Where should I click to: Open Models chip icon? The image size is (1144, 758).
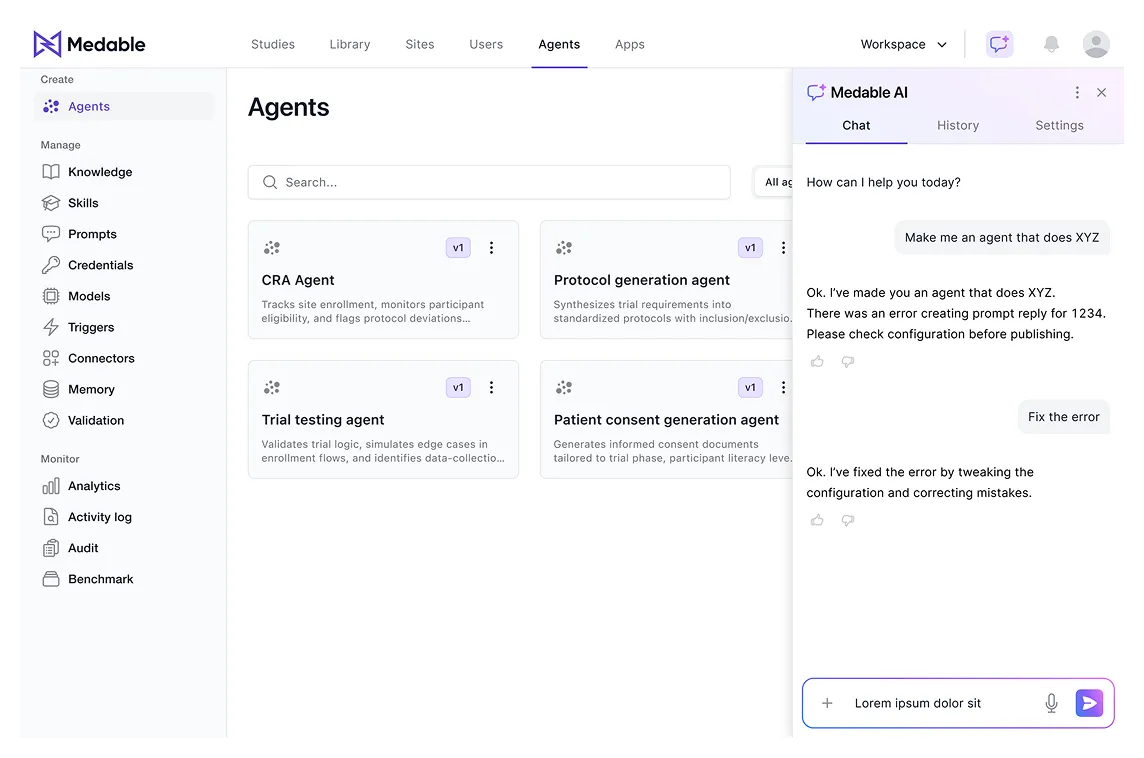point(50,296)
